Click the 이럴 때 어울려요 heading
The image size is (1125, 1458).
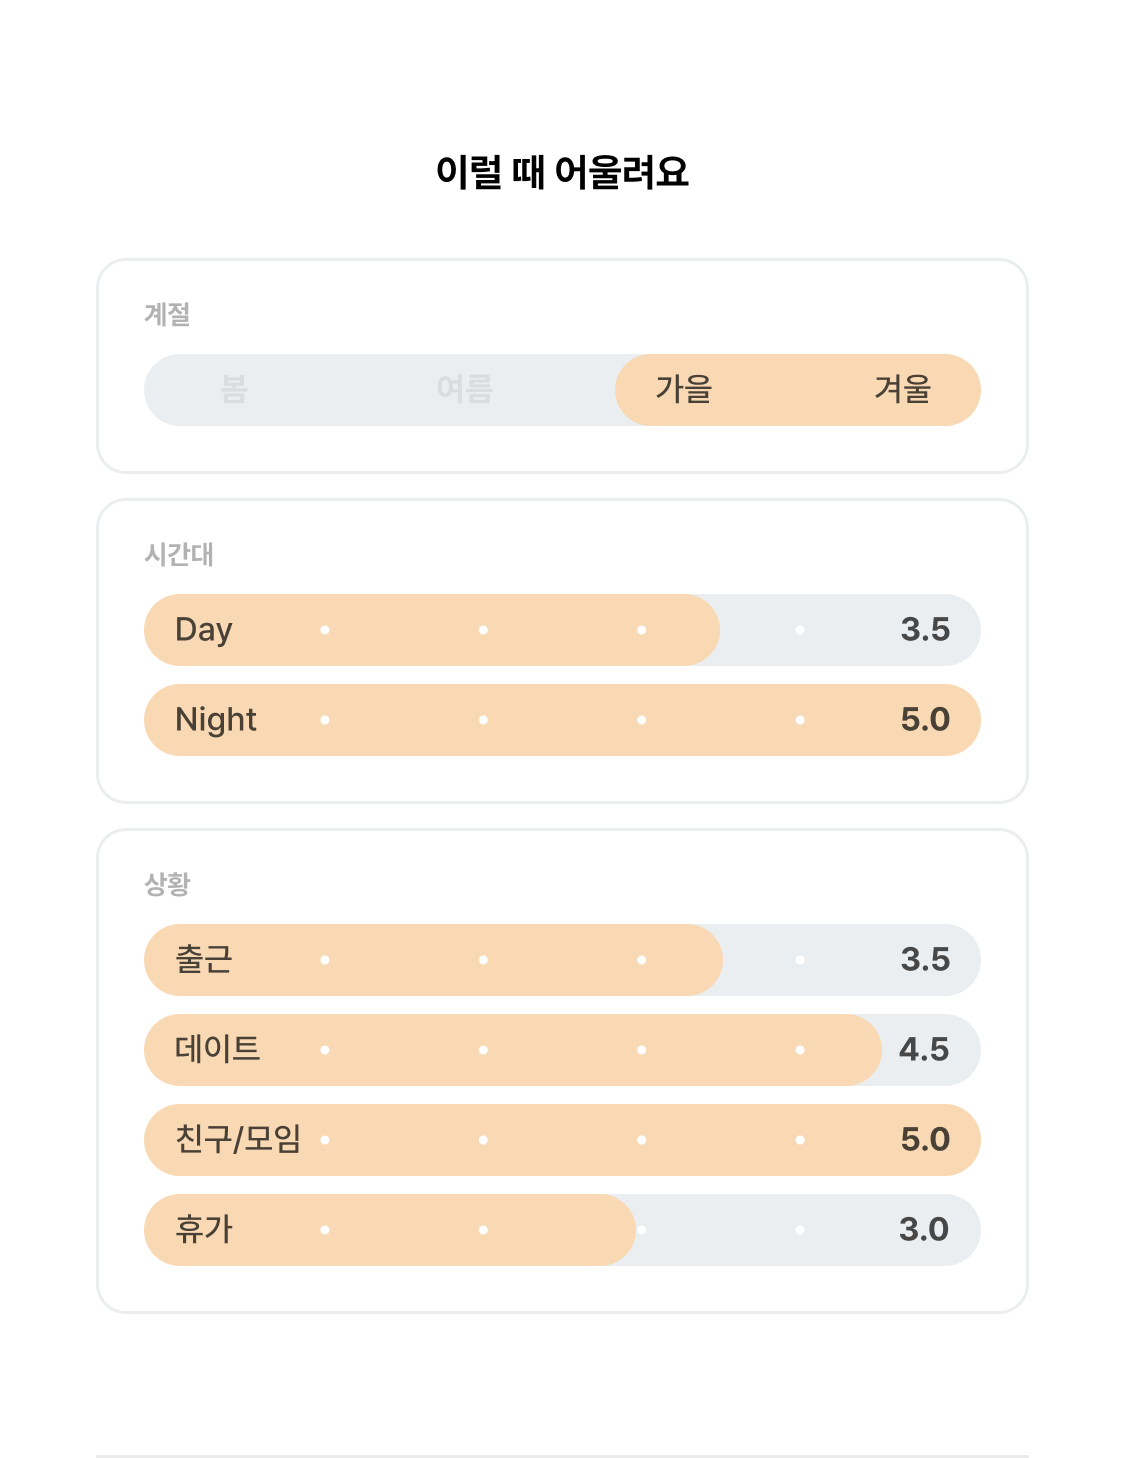pos(562,172)
